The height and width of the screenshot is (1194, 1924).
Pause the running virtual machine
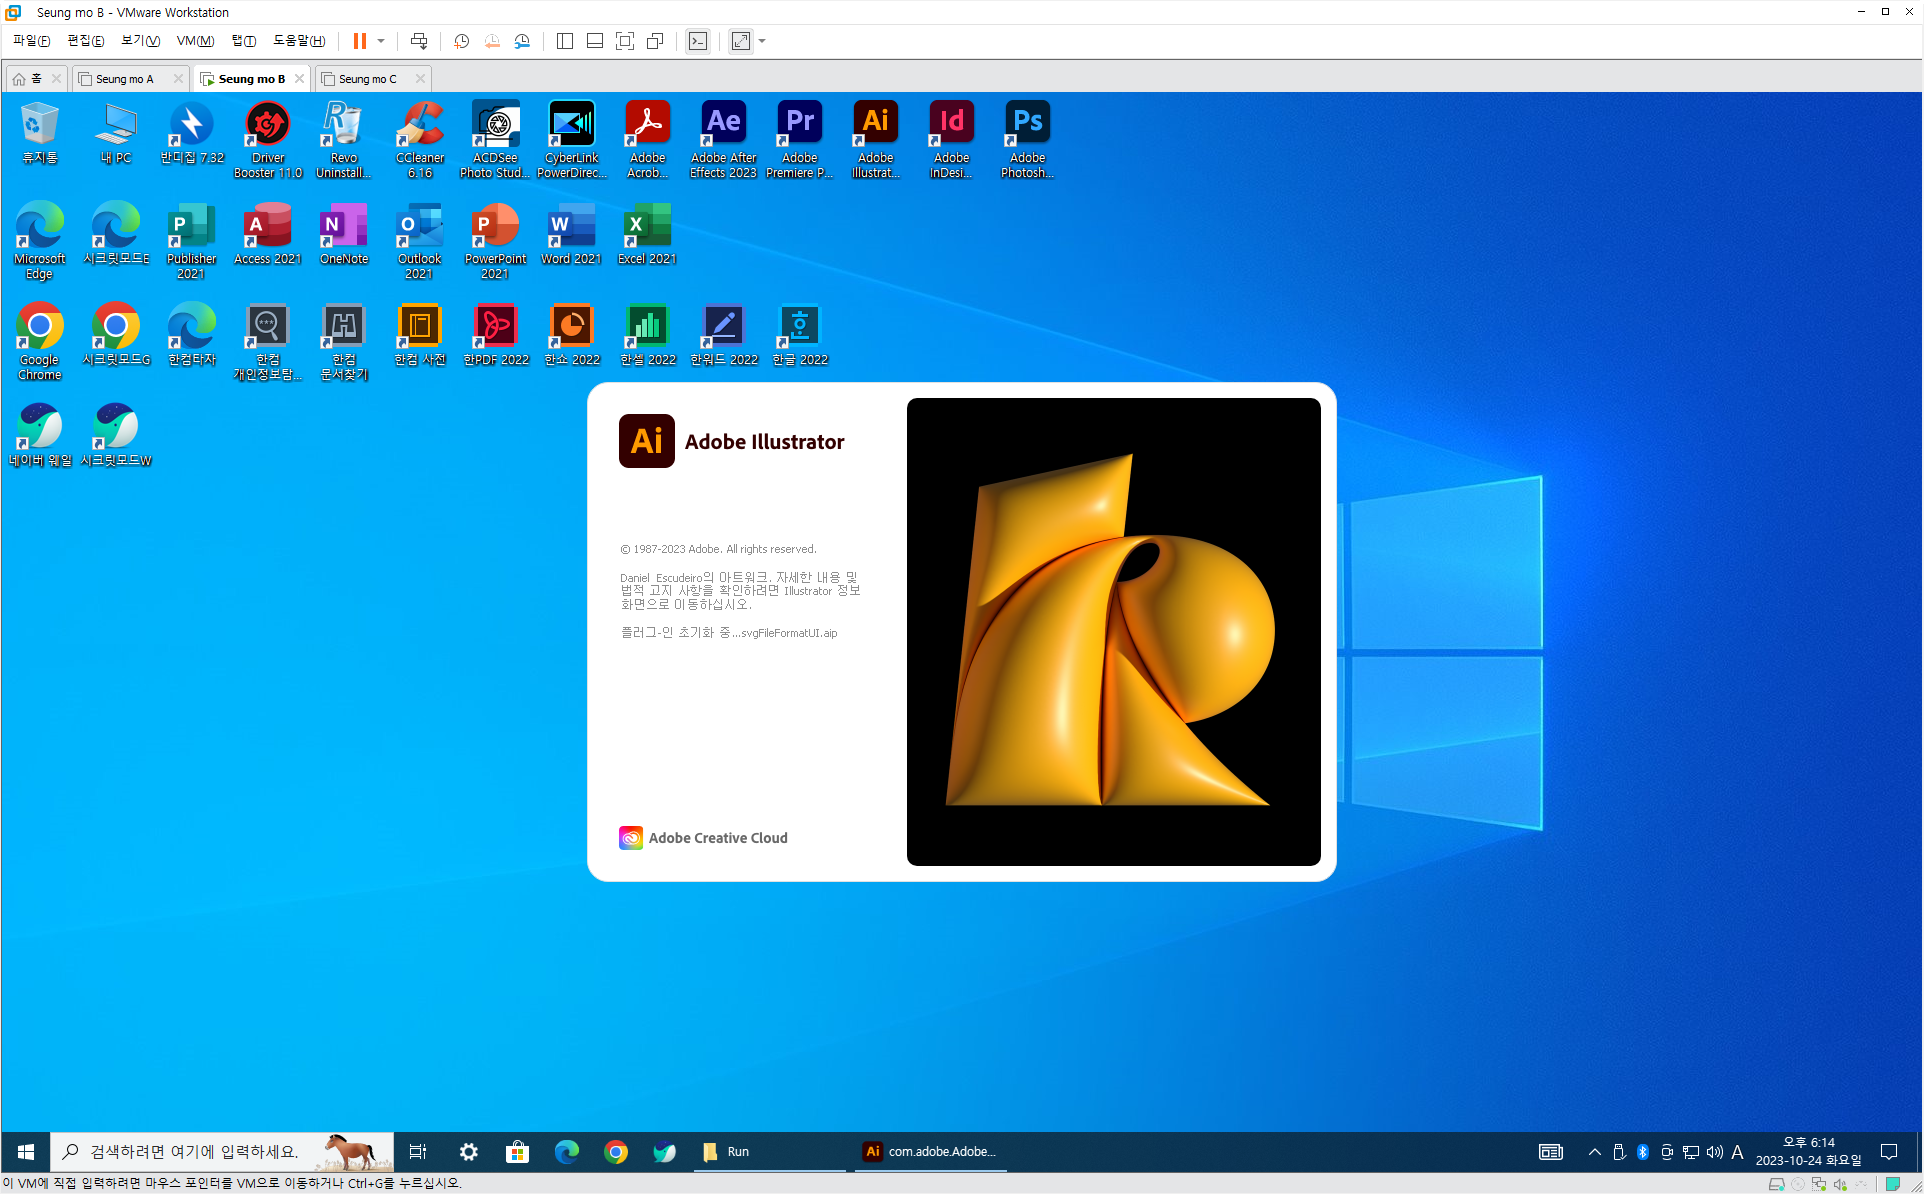pyautogui.click(x=359, y=41)
